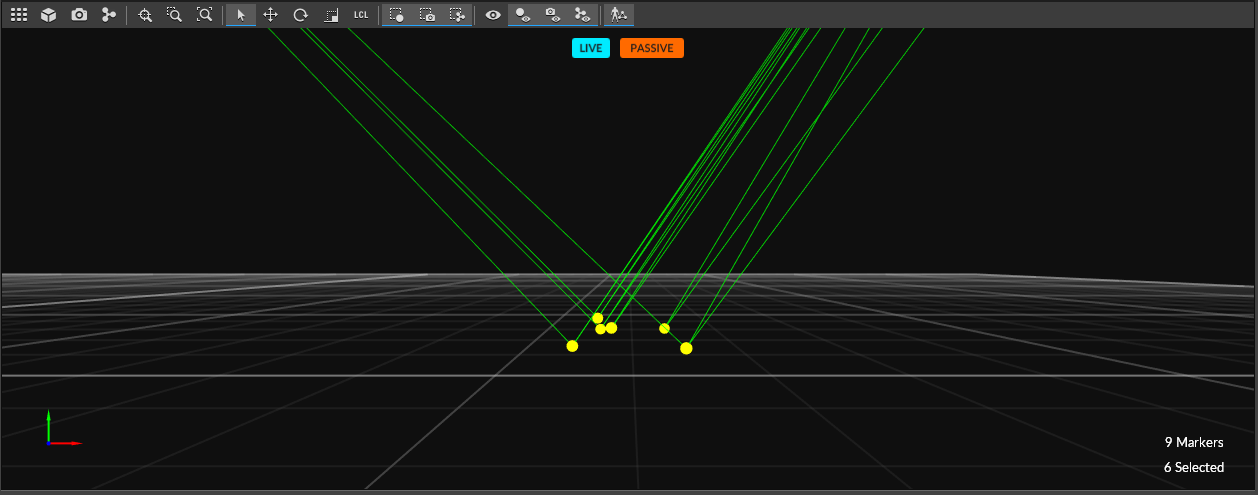Image resolution: width=1258 pixels, height=495 pixels.
Task: Select zoom to fit with crosshair magnifier
Action: [145, 15]
